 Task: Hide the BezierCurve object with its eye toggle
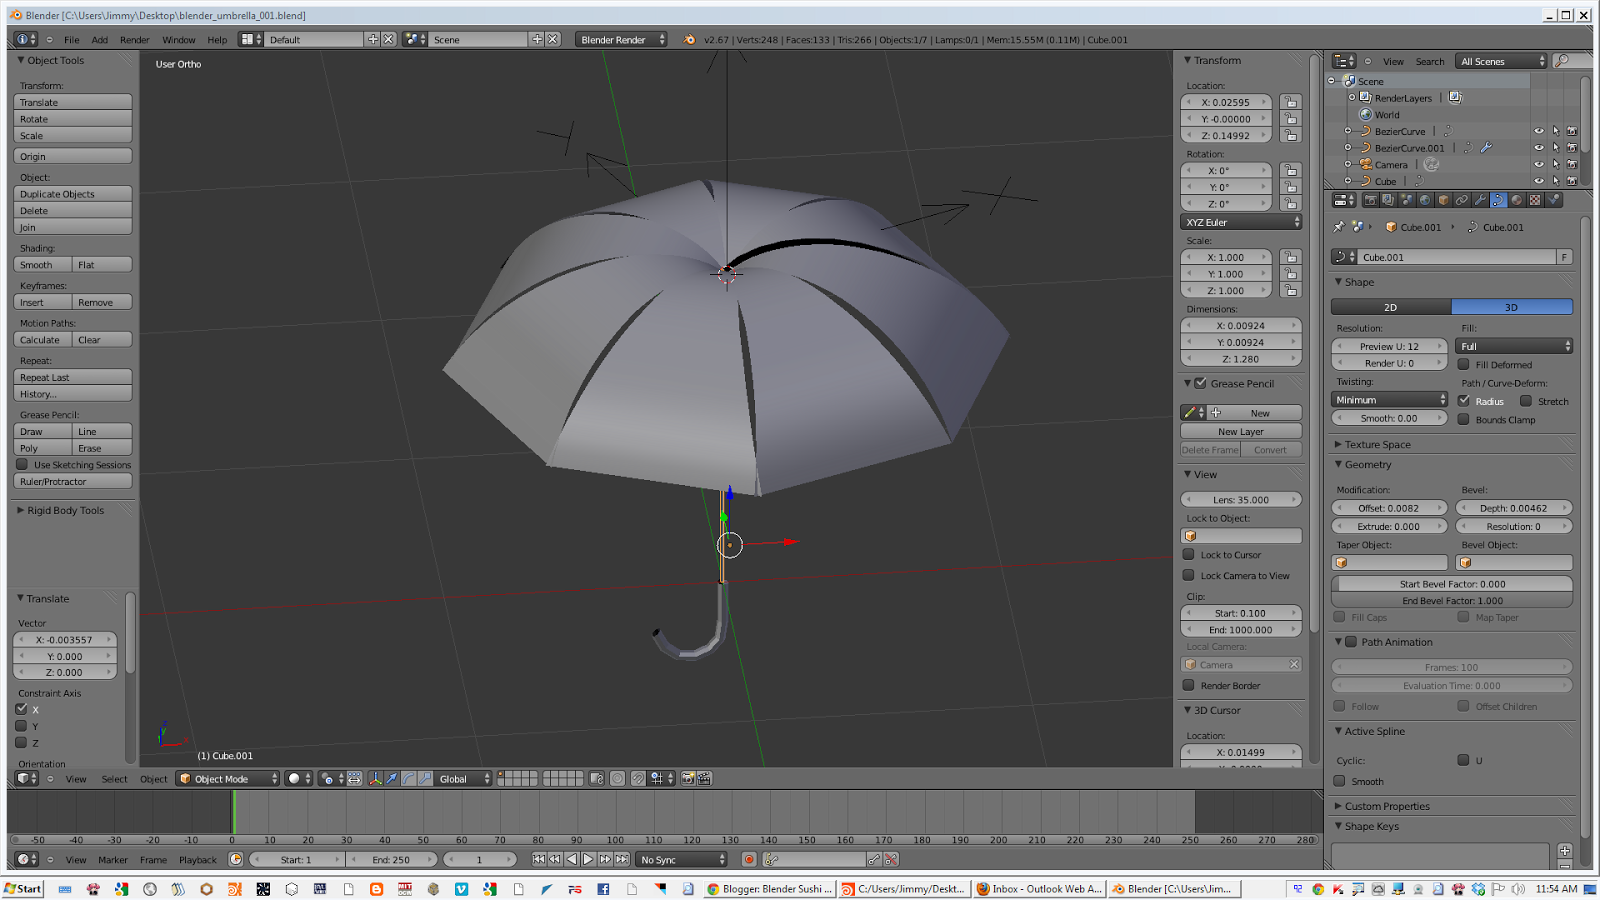[x=1539, y=131]
